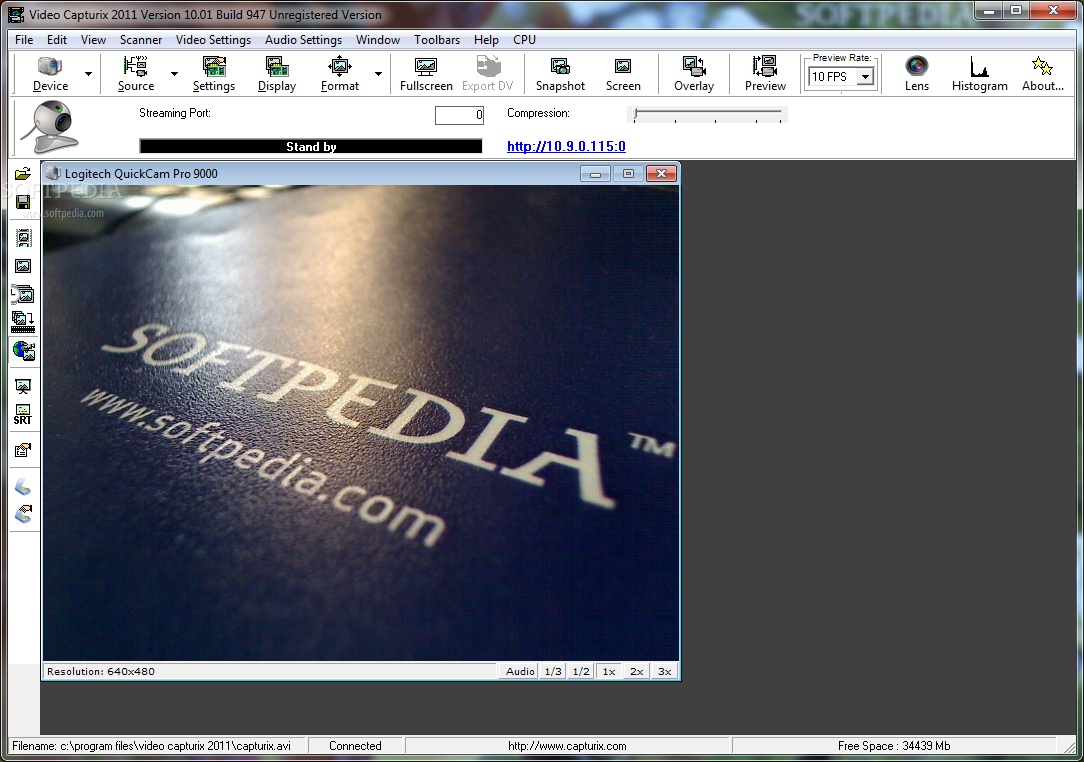The height and width of the screenshot is (762, 1084).
Task: Open the Scanner menu
Action: (141, 39)
